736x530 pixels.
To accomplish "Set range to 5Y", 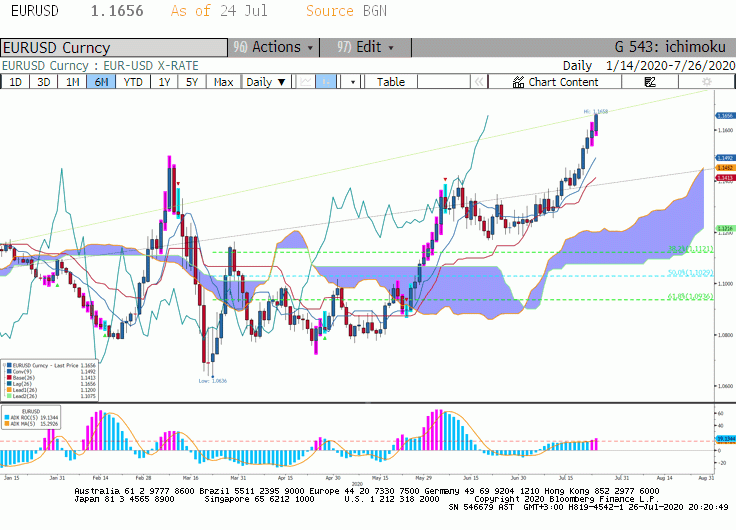I will coord(192,82).
